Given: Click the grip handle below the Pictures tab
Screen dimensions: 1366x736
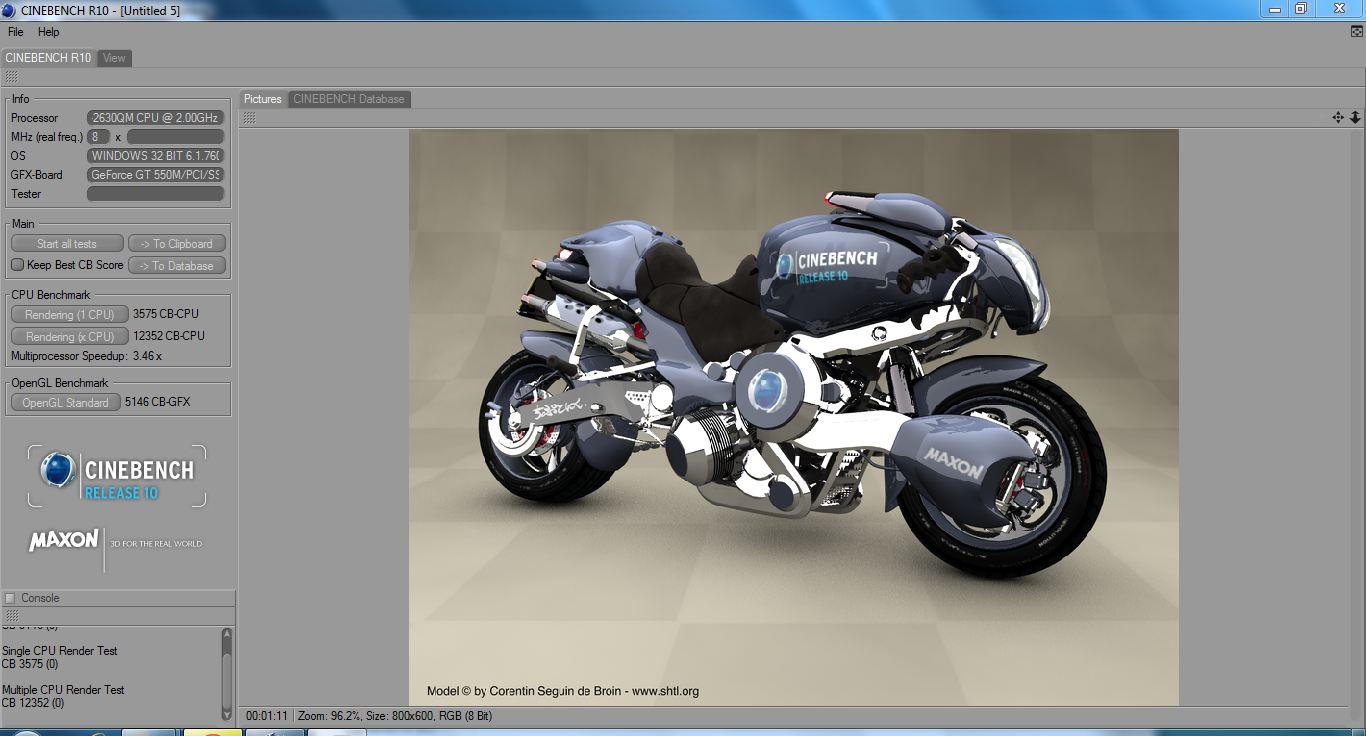Looking at the screenshot, I should tap(249, 118).
